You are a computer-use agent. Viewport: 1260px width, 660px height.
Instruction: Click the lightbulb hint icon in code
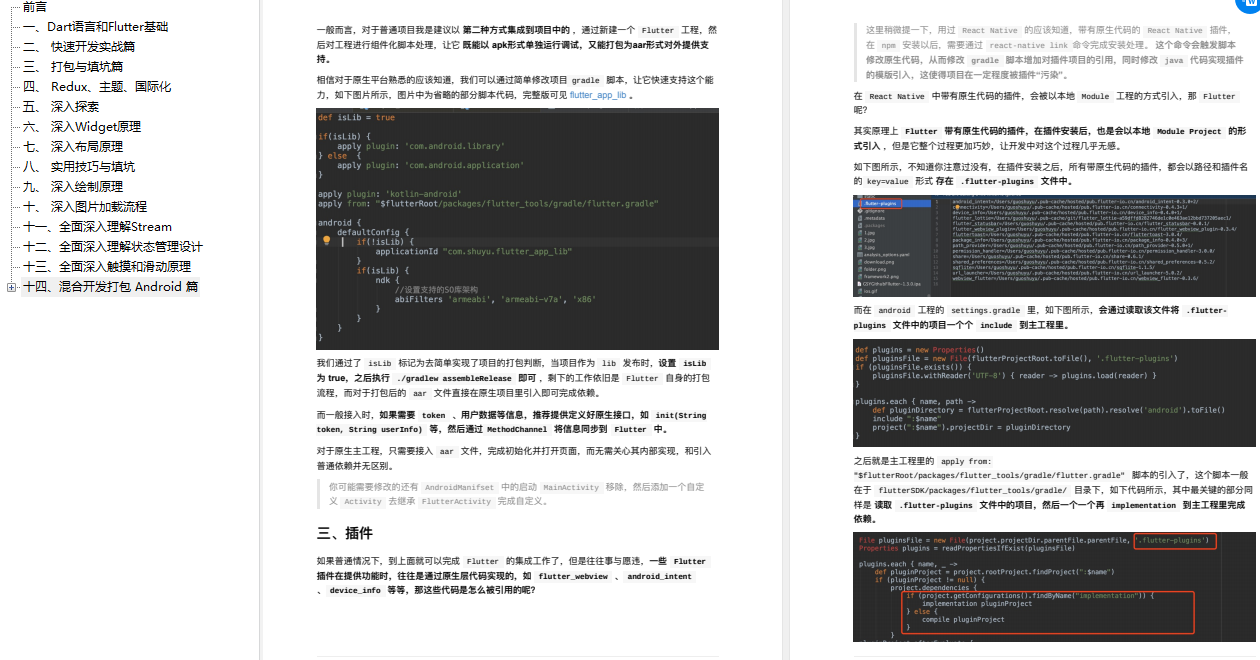point(326,241)
